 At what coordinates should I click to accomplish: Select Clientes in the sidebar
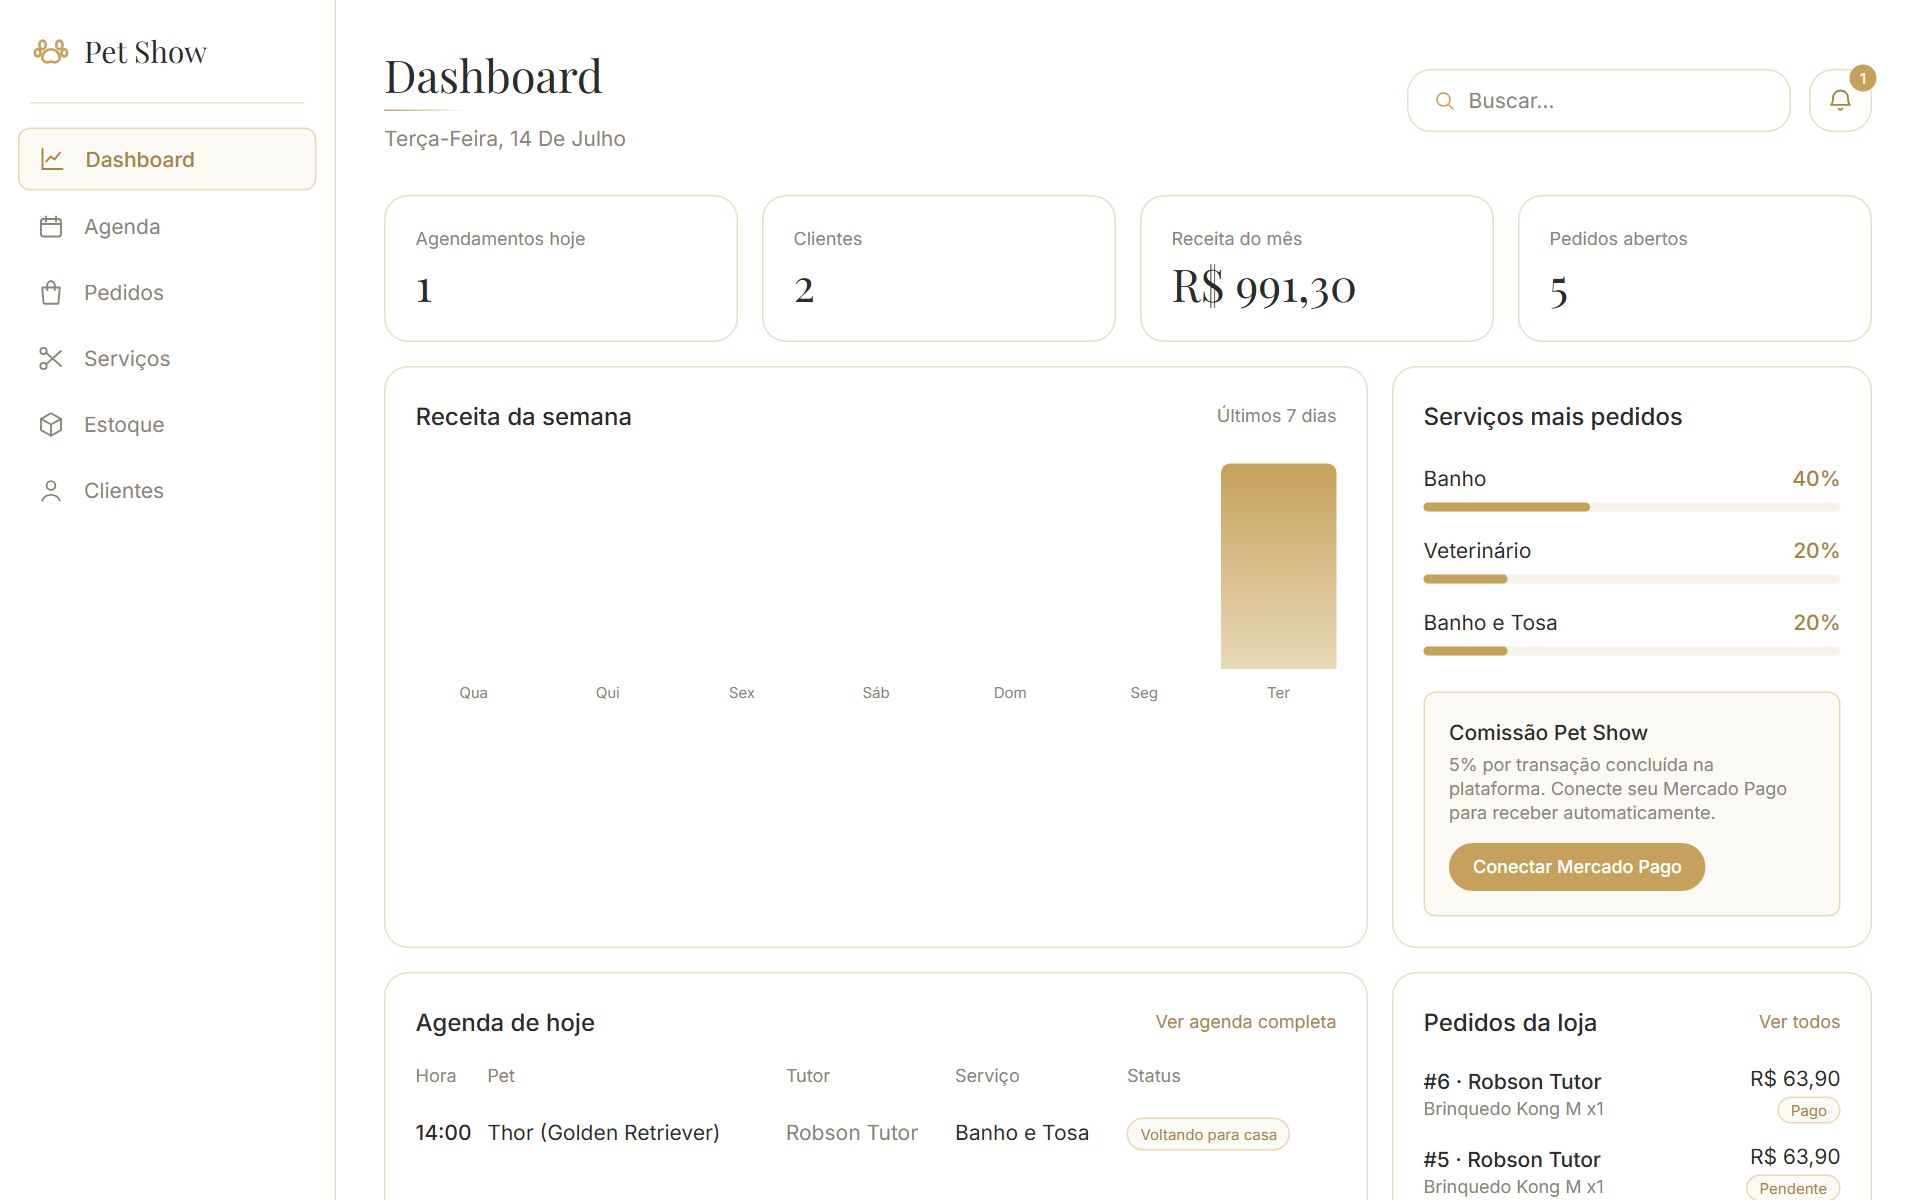click(167, 491)
